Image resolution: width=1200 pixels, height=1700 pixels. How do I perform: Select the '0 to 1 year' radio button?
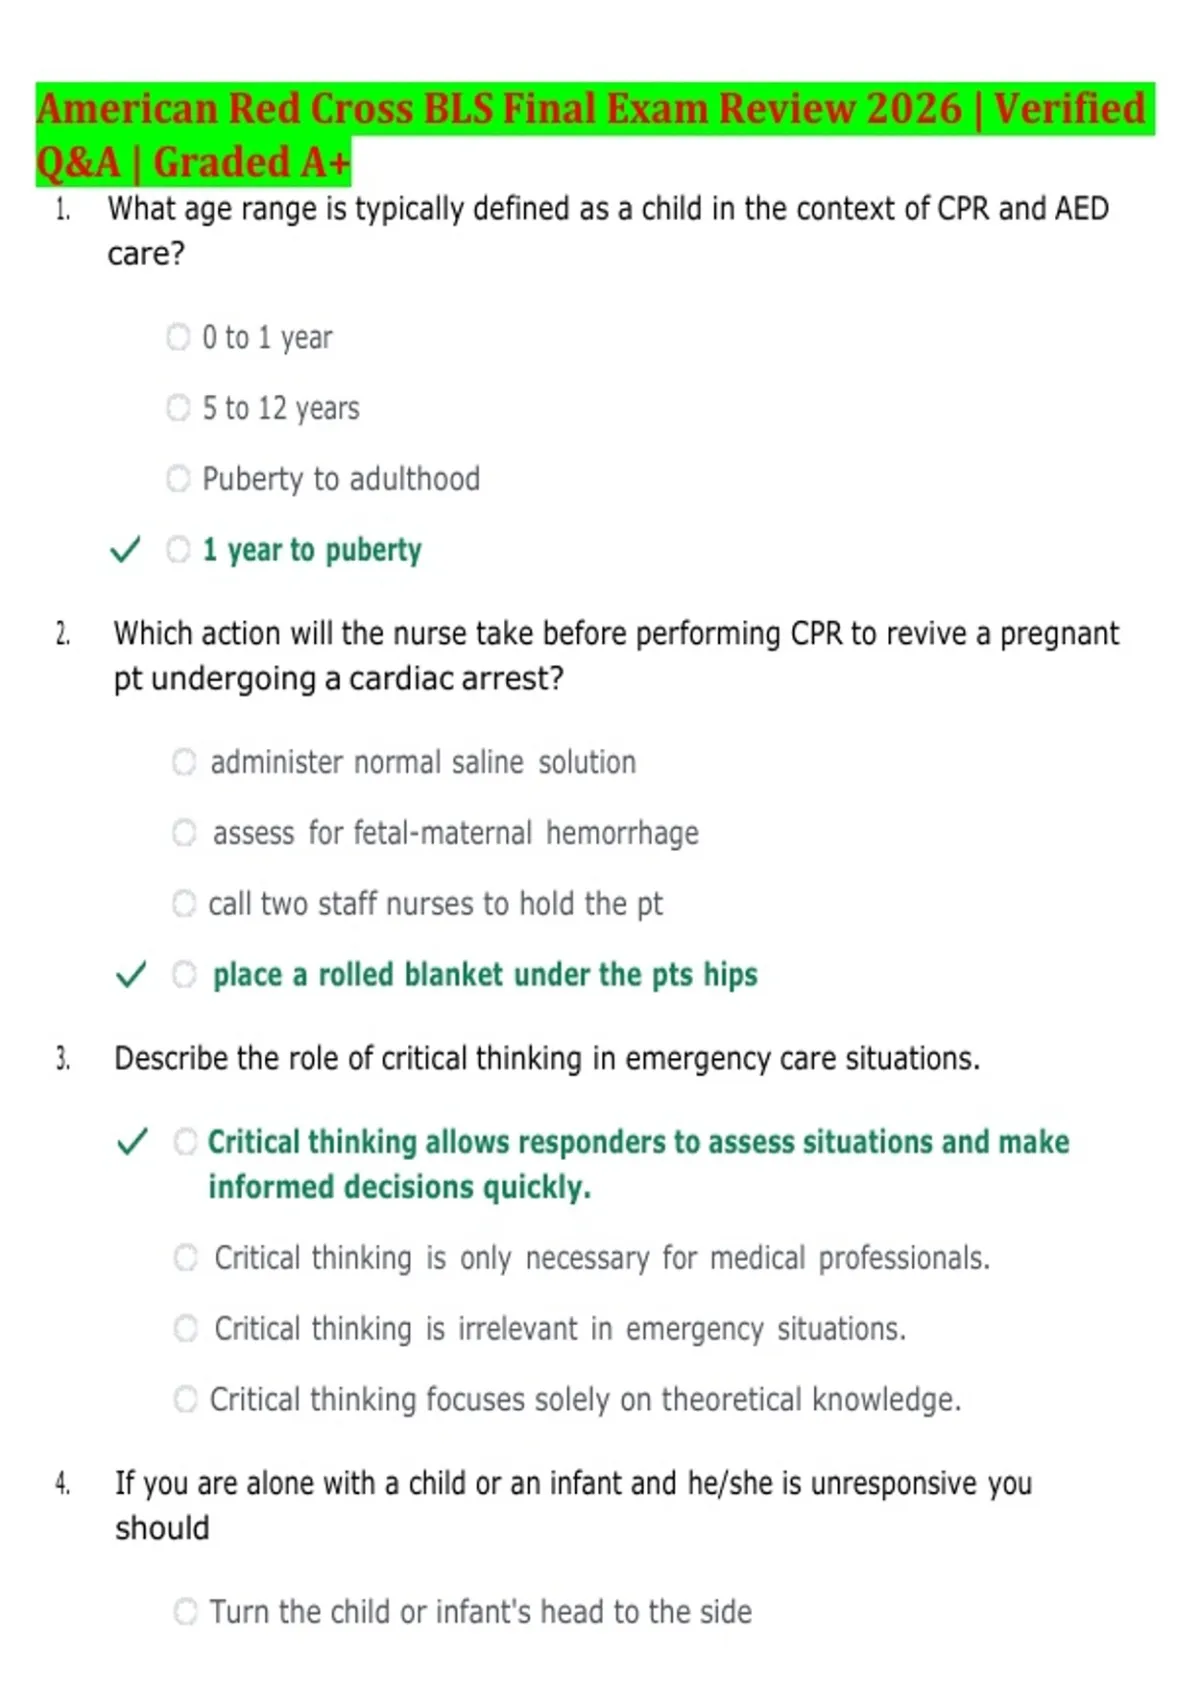(x=178, y=337)
